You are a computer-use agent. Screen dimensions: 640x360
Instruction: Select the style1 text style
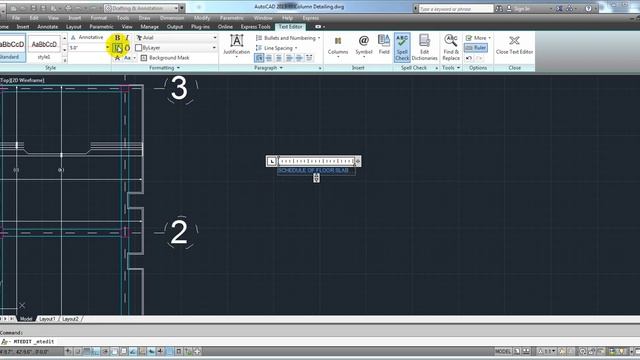[44, 48]
